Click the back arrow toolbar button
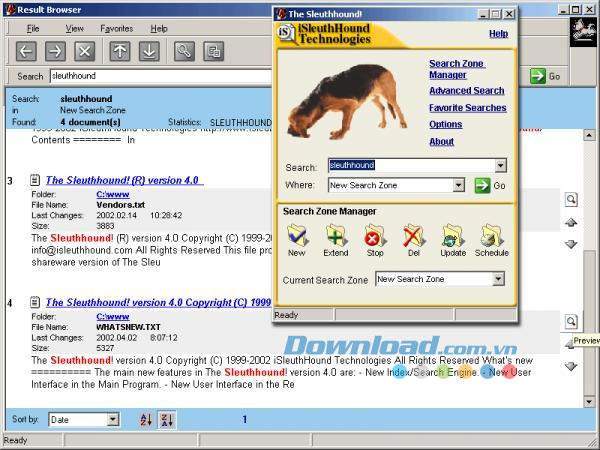600x450 pixels. (x=27, y=51)
